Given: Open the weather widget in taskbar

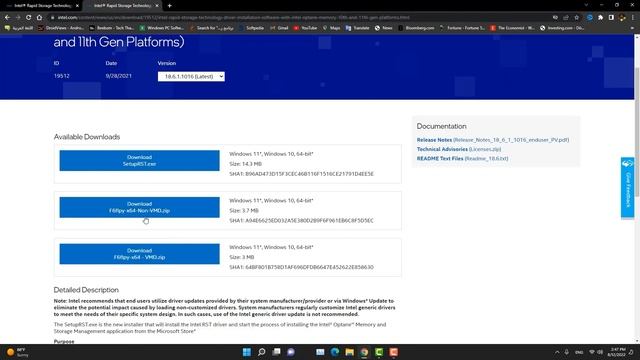Looking at the screenshot, I should click(x=18, y=352).
